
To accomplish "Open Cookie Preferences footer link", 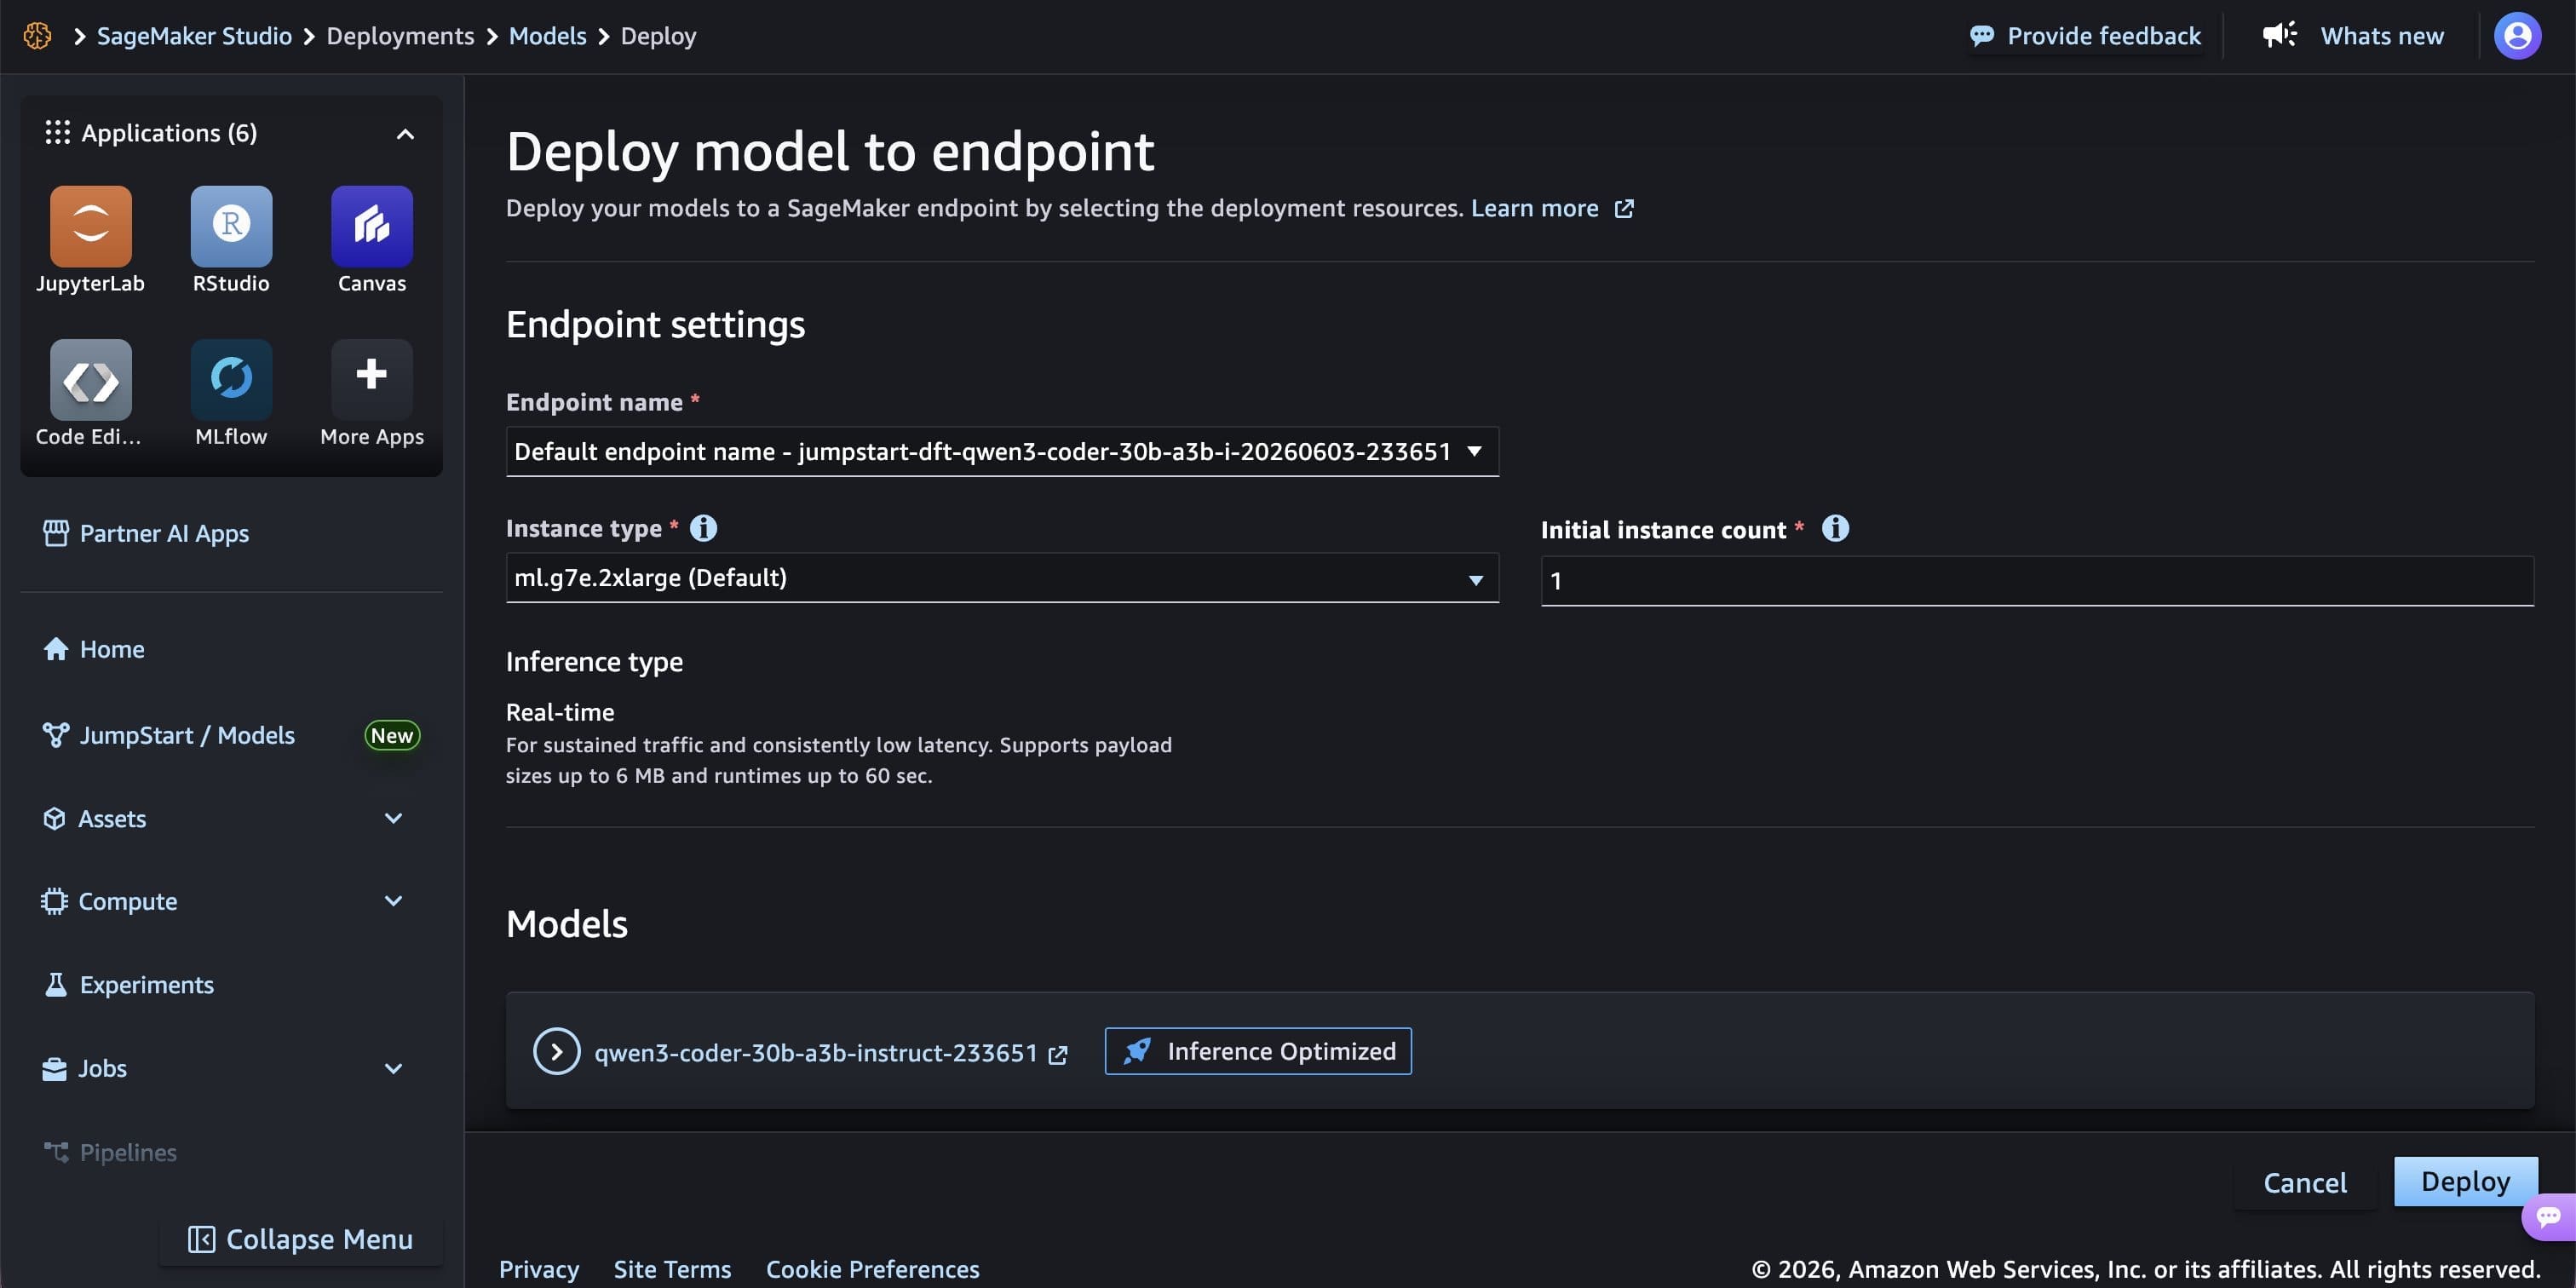I will [872, 1269].
